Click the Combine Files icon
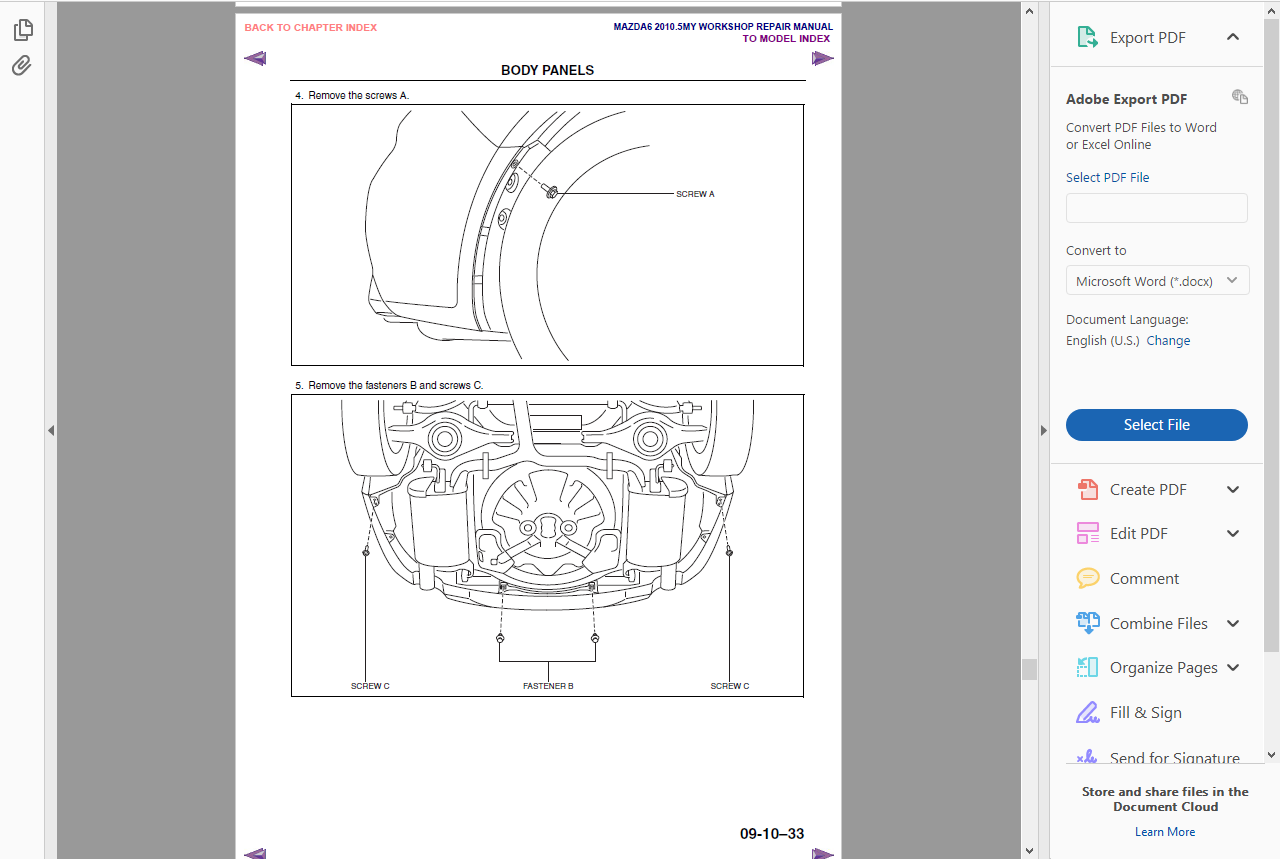Viewport: 1280px width, 859px height. (x=1087, y=623)
